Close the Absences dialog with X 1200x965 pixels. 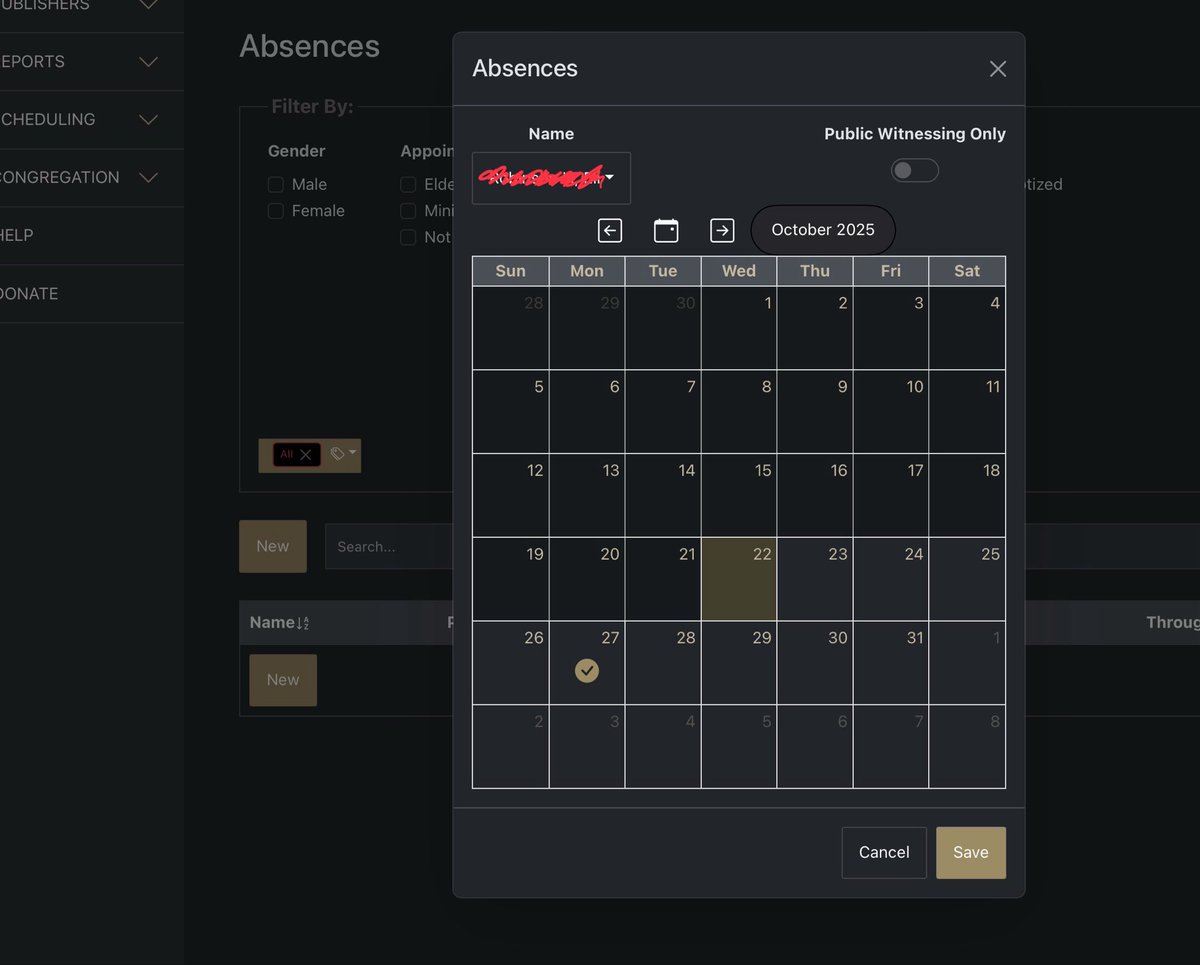pos(997,69)
